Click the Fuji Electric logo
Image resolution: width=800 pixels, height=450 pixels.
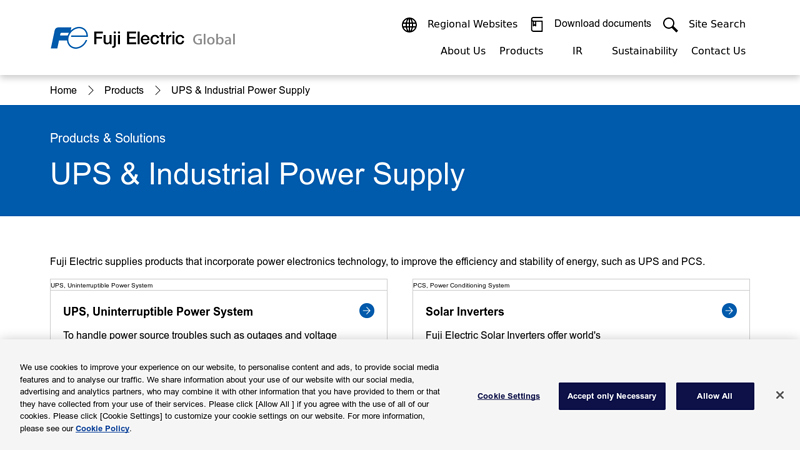(x=117, y=38)
